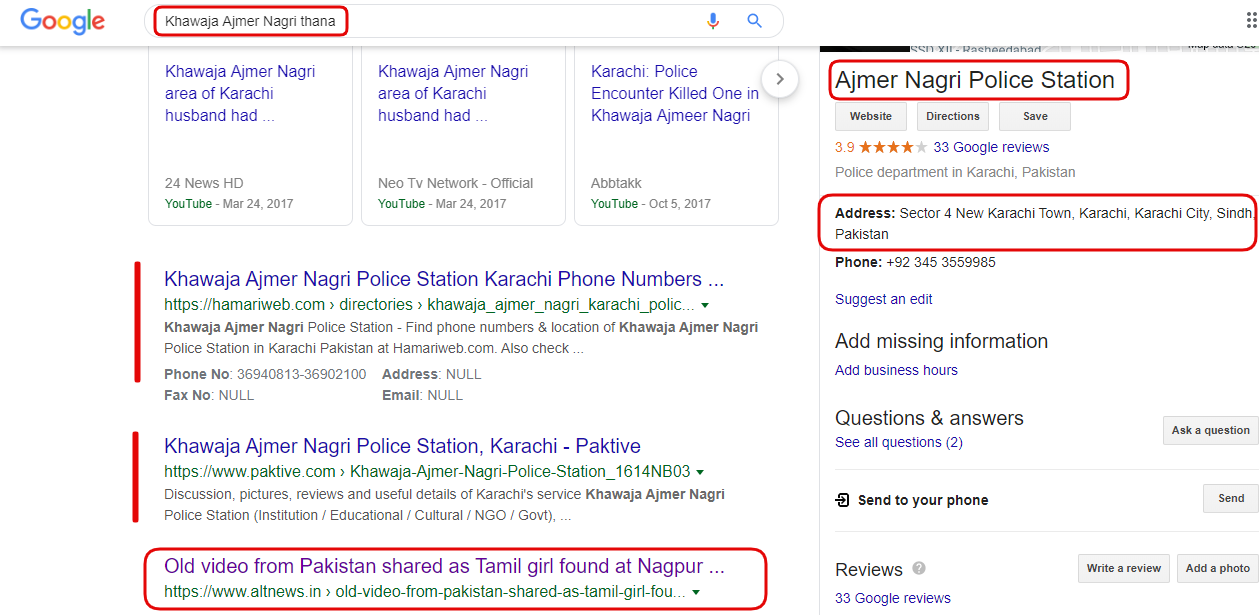
Task: Advance the video carousel with the next arrow
Action: point(780,79)
